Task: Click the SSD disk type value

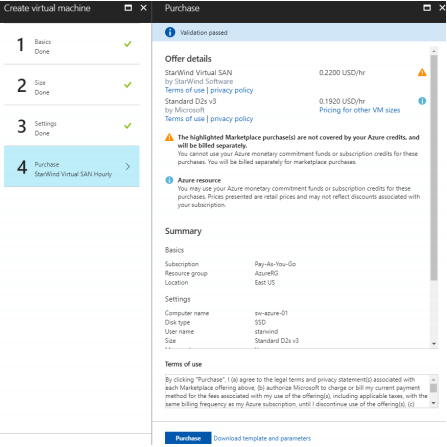Action: 260,322
